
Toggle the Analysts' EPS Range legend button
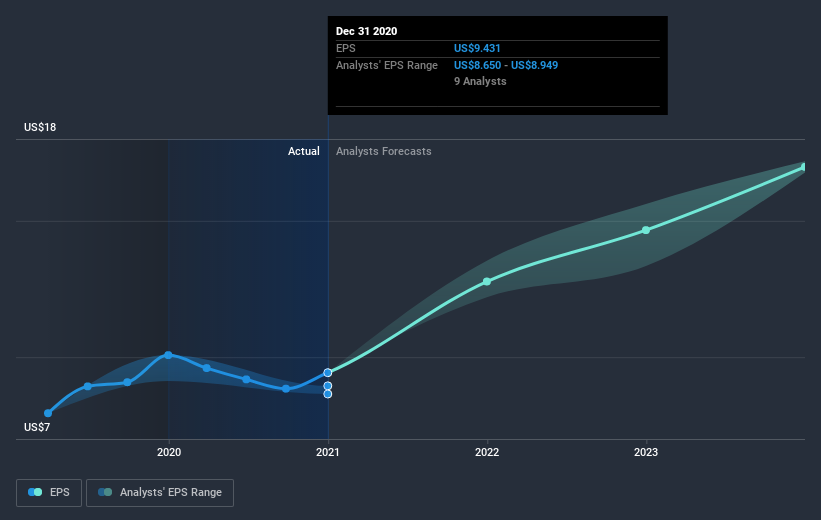click(160, 492)
